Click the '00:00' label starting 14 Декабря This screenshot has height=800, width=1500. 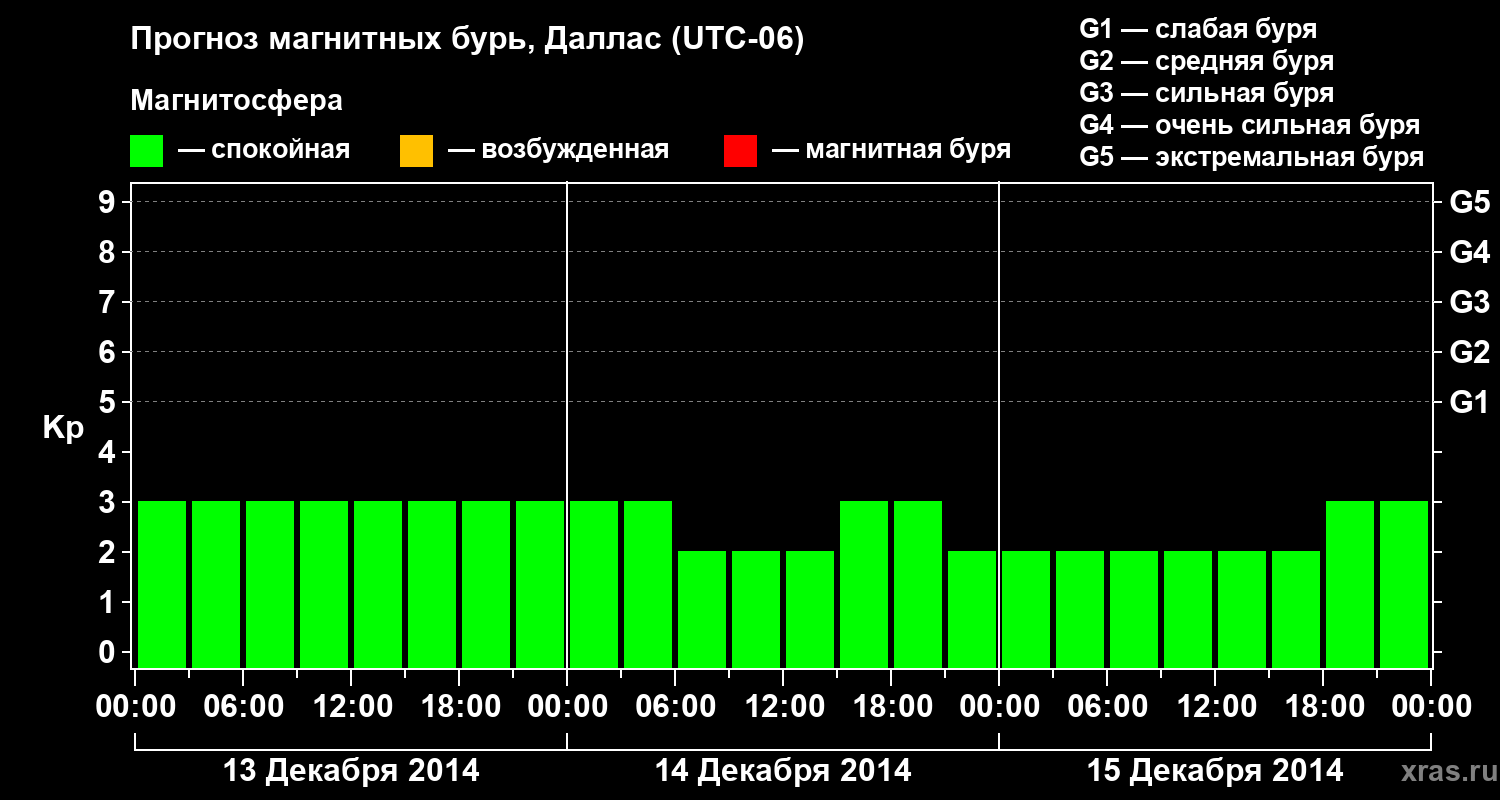click(568, 707)
